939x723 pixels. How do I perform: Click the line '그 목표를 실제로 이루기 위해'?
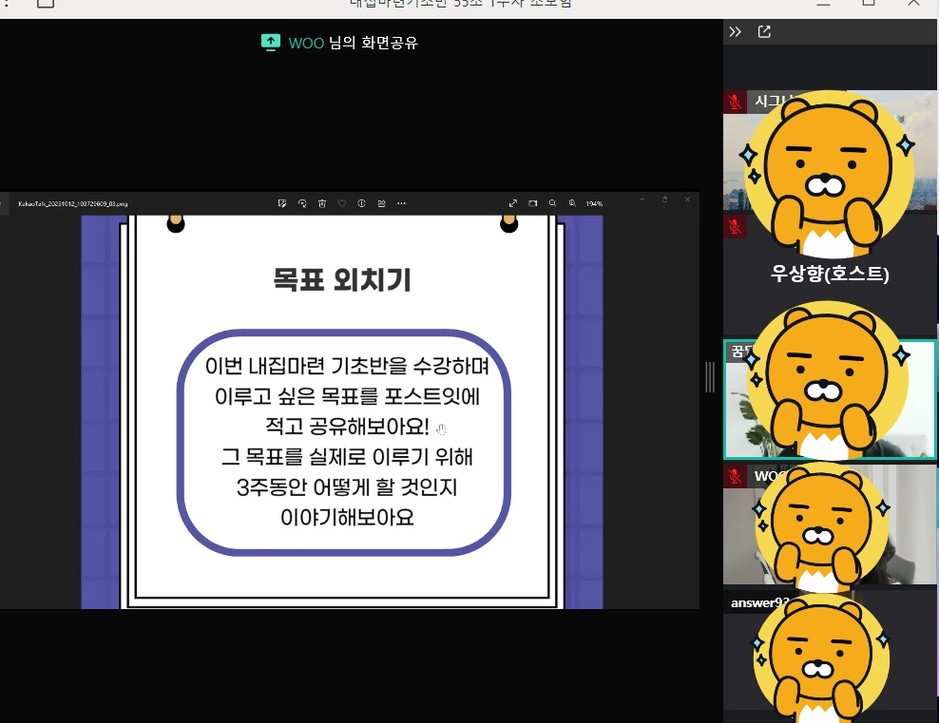347,456
